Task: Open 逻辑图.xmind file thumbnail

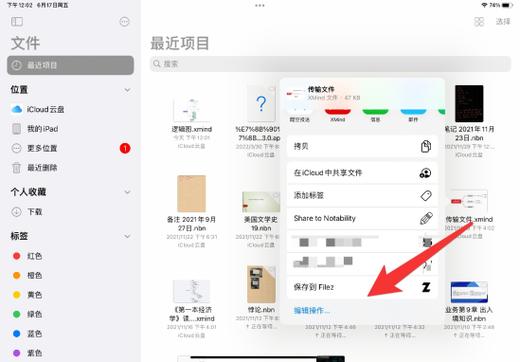Action: pyautogui.click(x=192, y=110)
